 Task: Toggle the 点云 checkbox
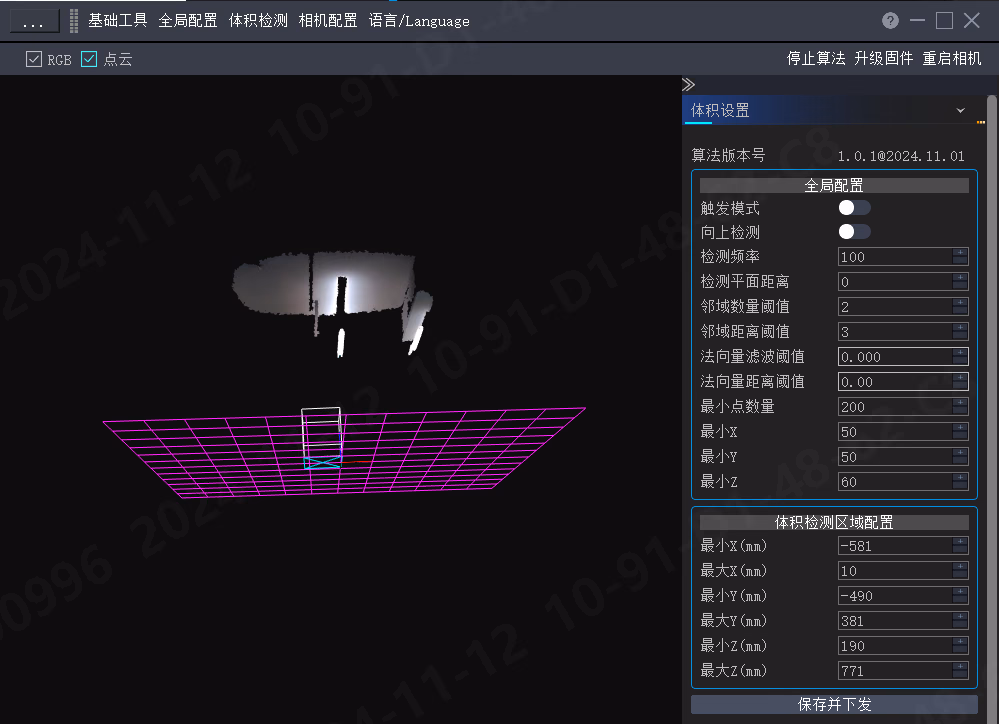pyautogui.click(x=89, y=59)
